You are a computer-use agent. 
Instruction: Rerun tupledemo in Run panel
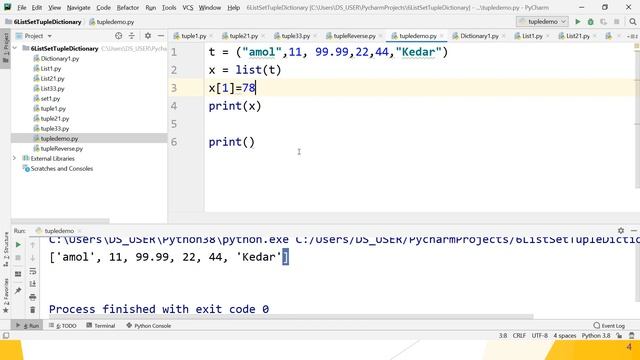(18, 245)
